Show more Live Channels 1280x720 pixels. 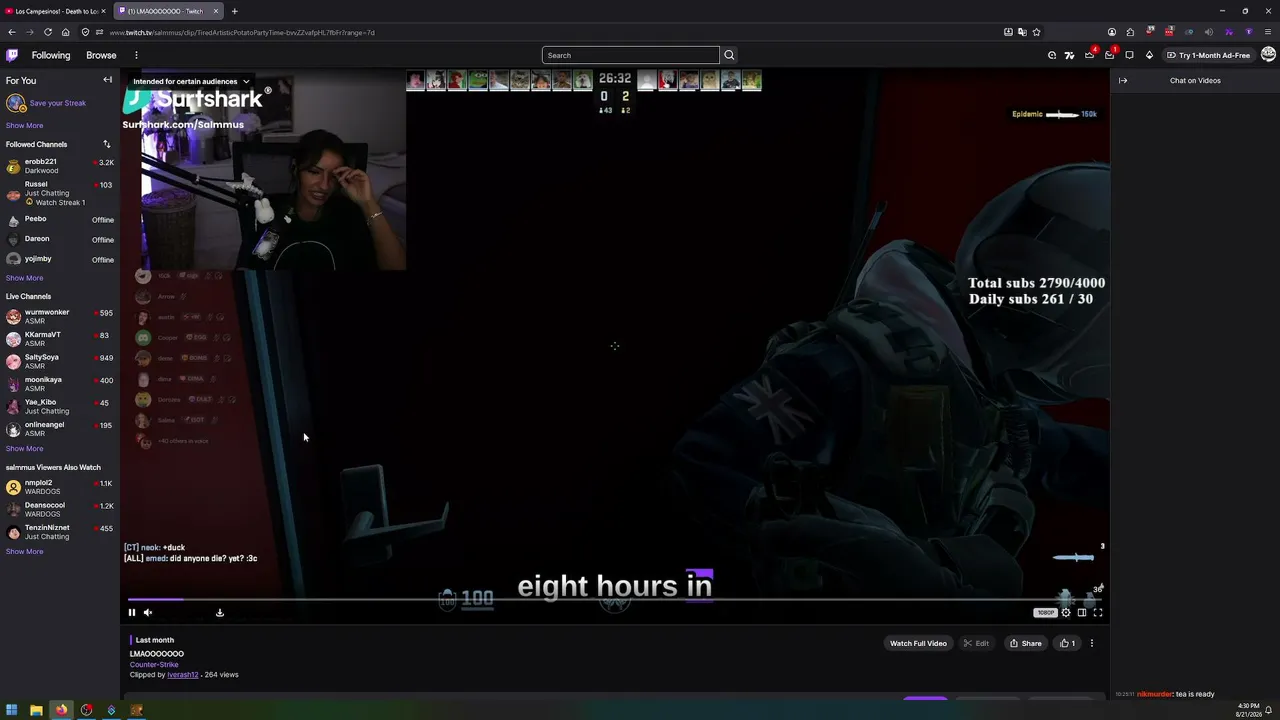click(x=24, y=448)
